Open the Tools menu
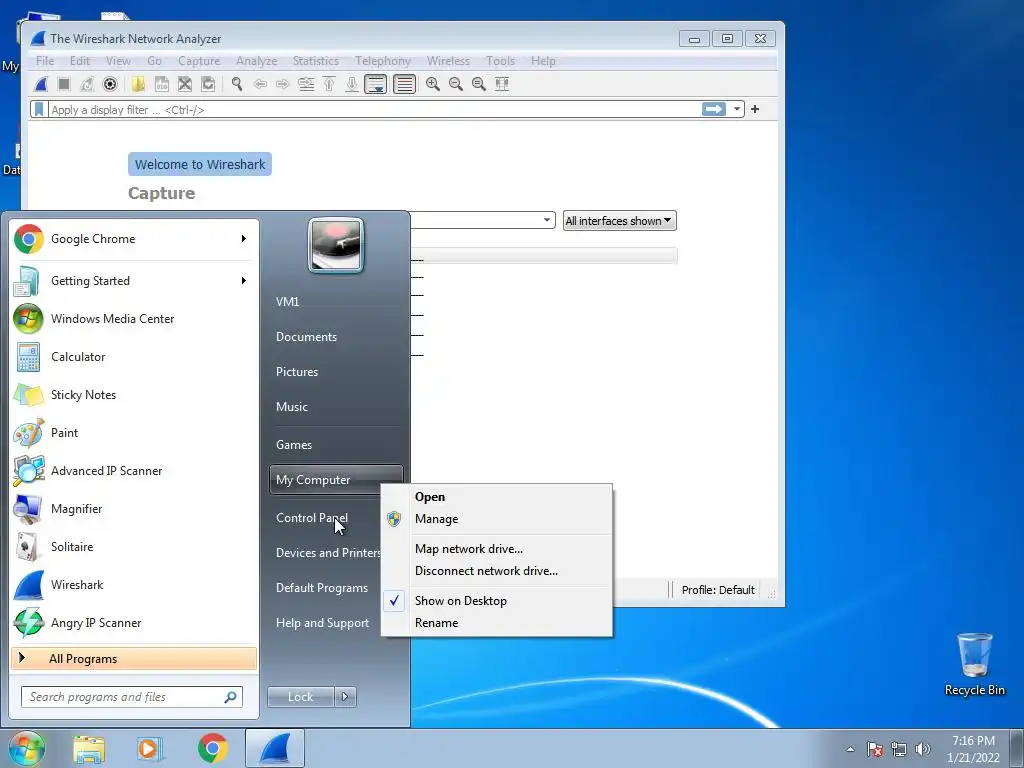Screen dimensions: 1024x768 pyautogui.click(x=500, y=61)
